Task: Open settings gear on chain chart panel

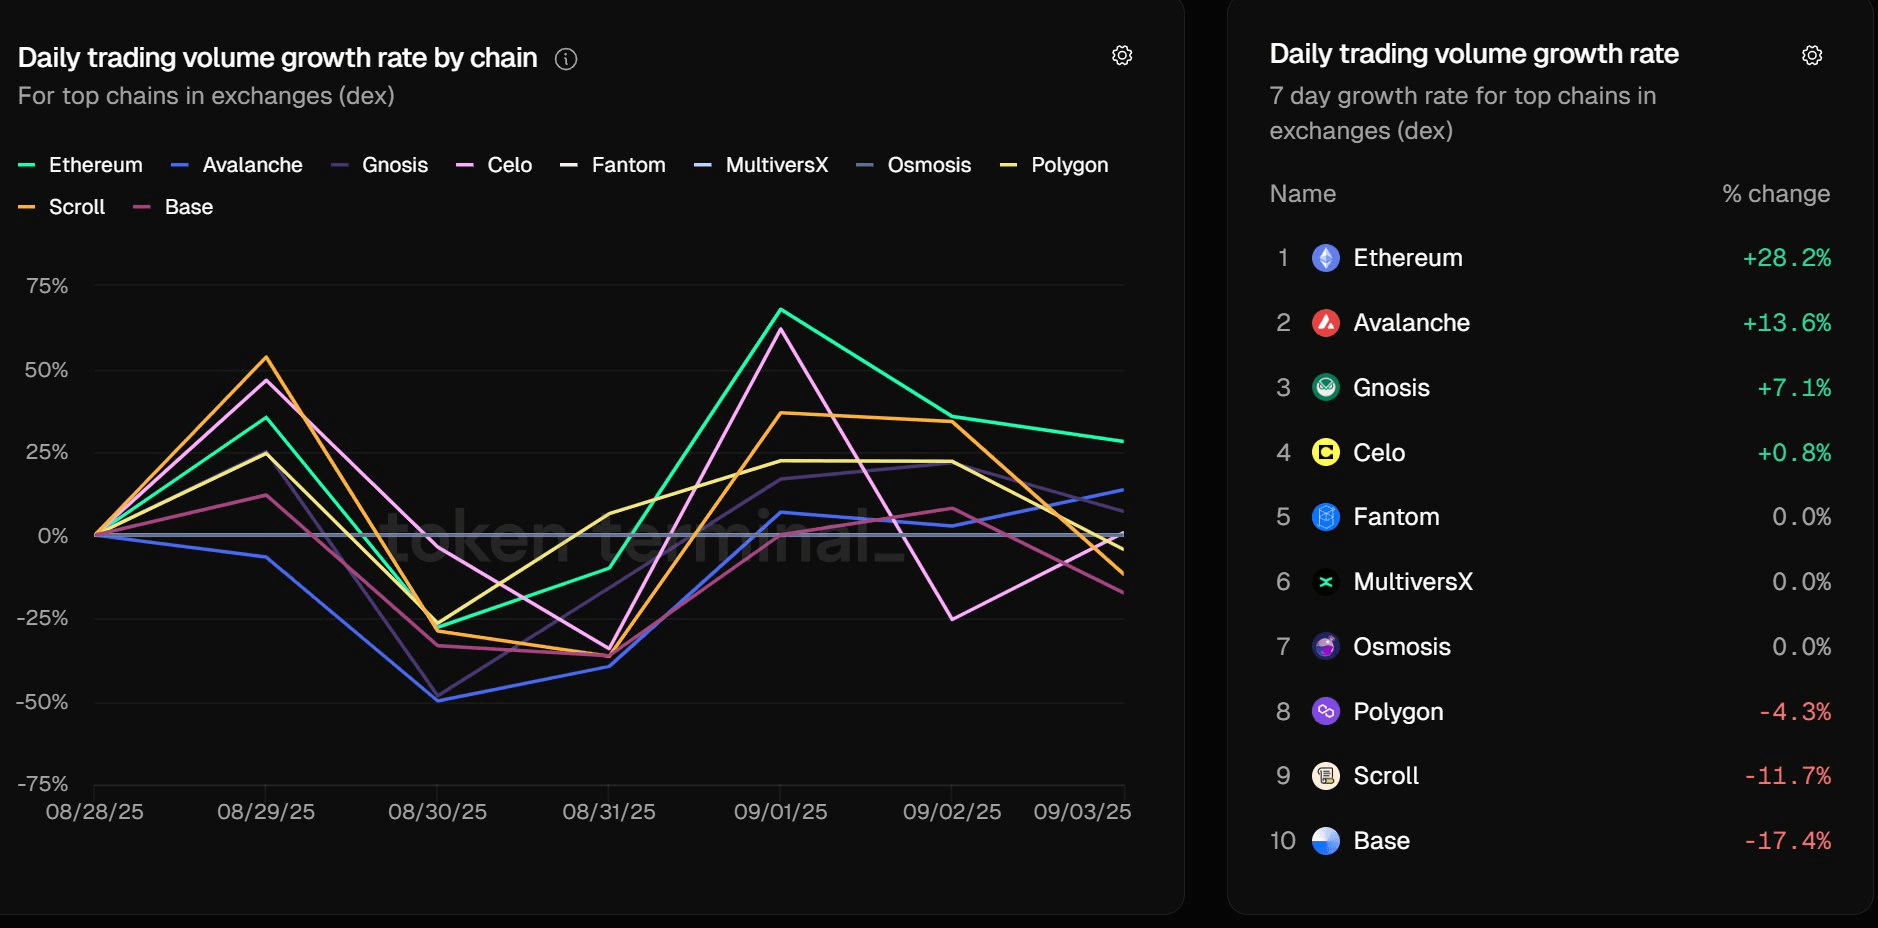Action: [x=1122, y=55]
